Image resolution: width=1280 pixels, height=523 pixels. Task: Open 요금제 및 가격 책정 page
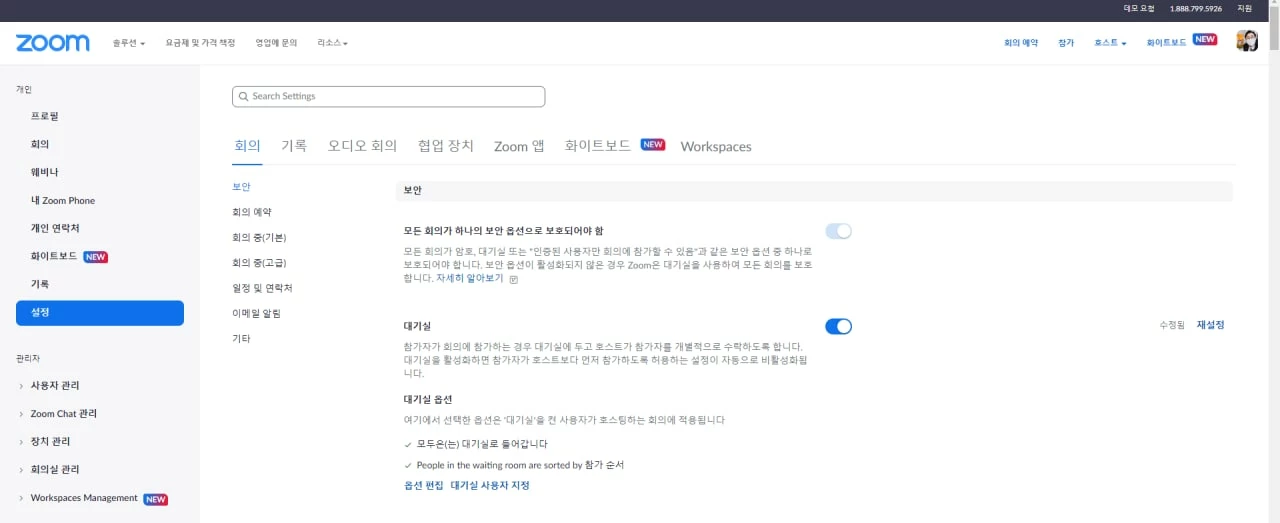200,44
